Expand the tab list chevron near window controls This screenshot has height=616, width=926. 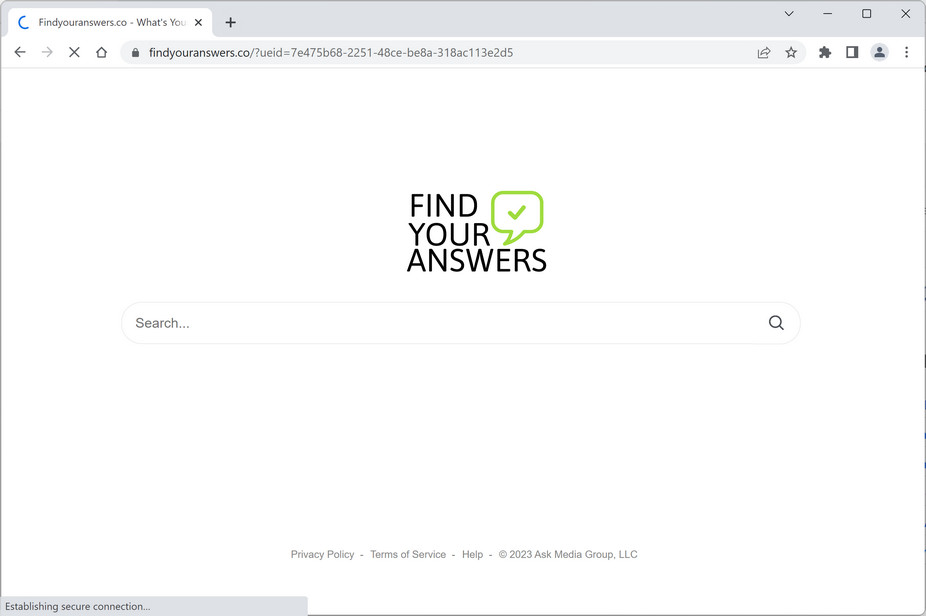(x=788, y=14)
